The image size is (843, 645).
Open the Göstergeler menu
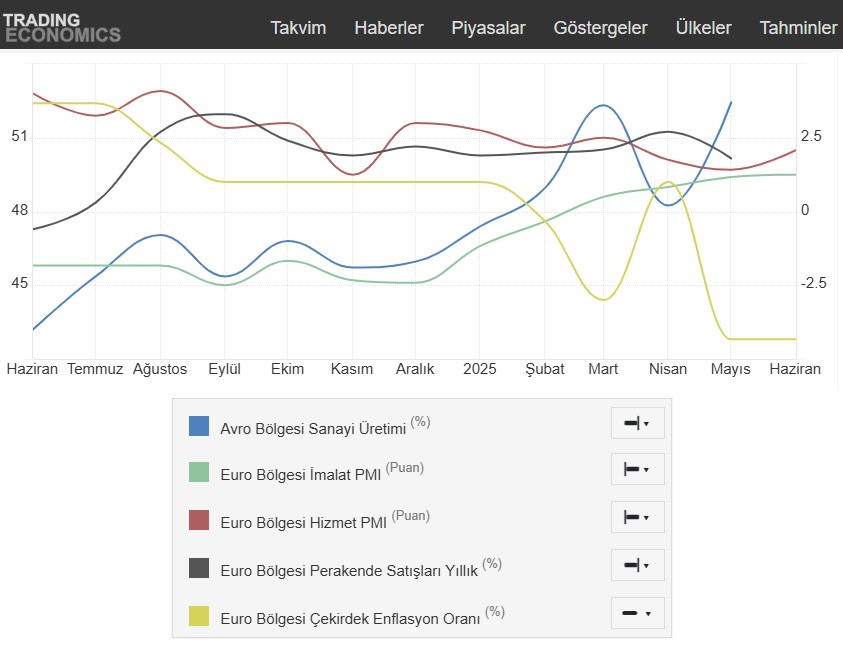[601, 28]
